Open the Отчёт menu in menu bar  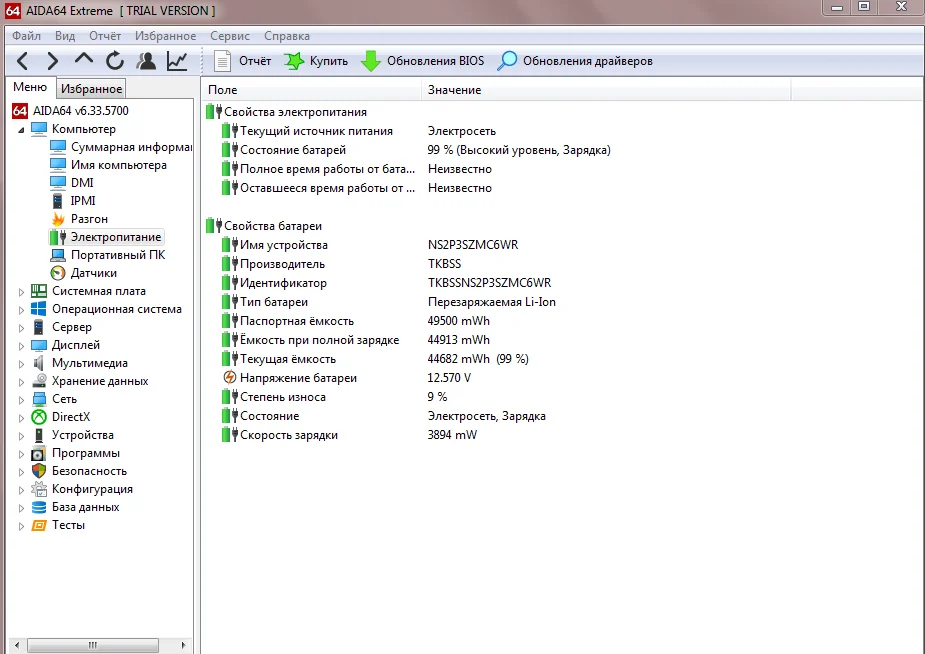pos(105,36)
